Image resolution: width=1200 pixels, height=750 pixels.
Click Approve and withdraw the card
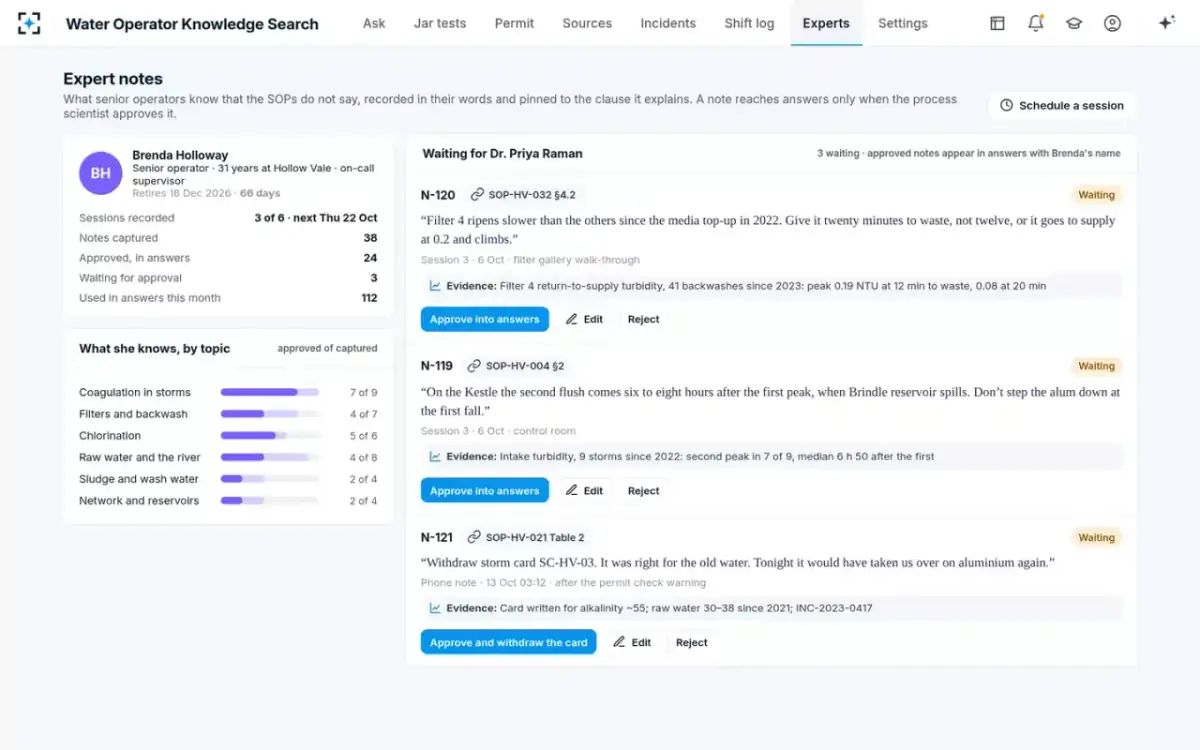coord(509,642)
